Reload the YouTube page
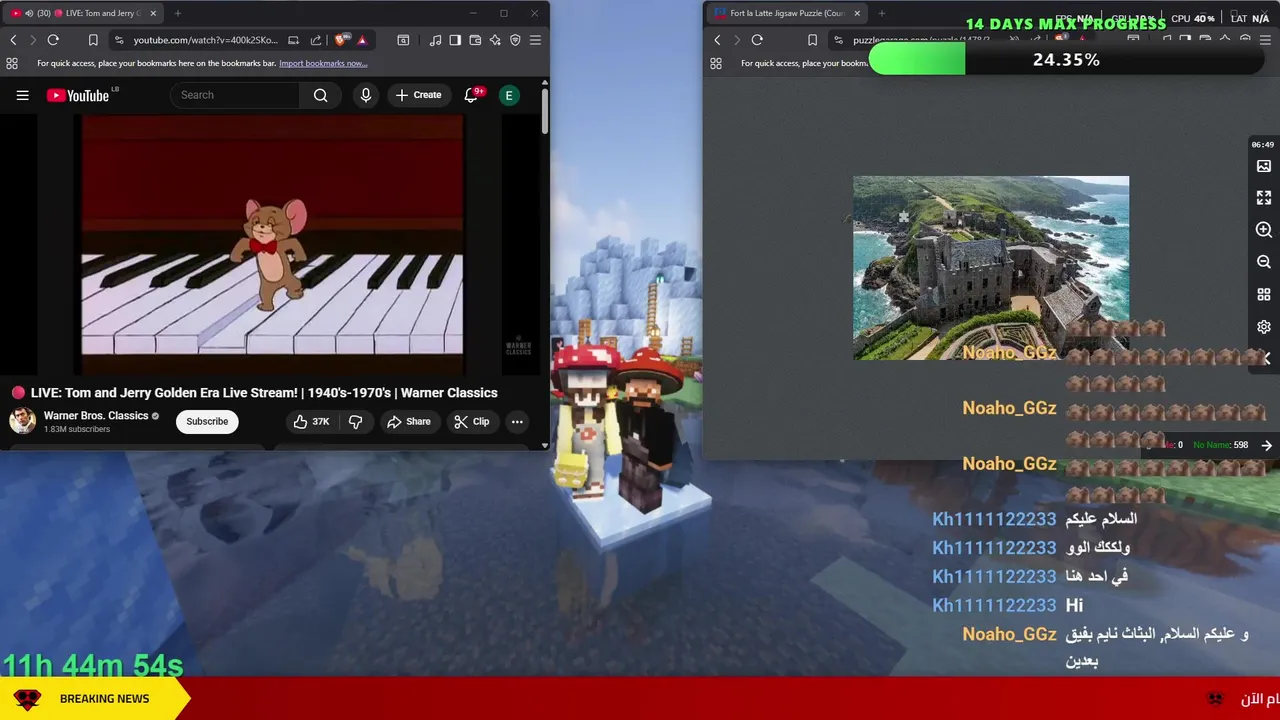This screenshot has height=720, width=1280. tap(53, 40)
